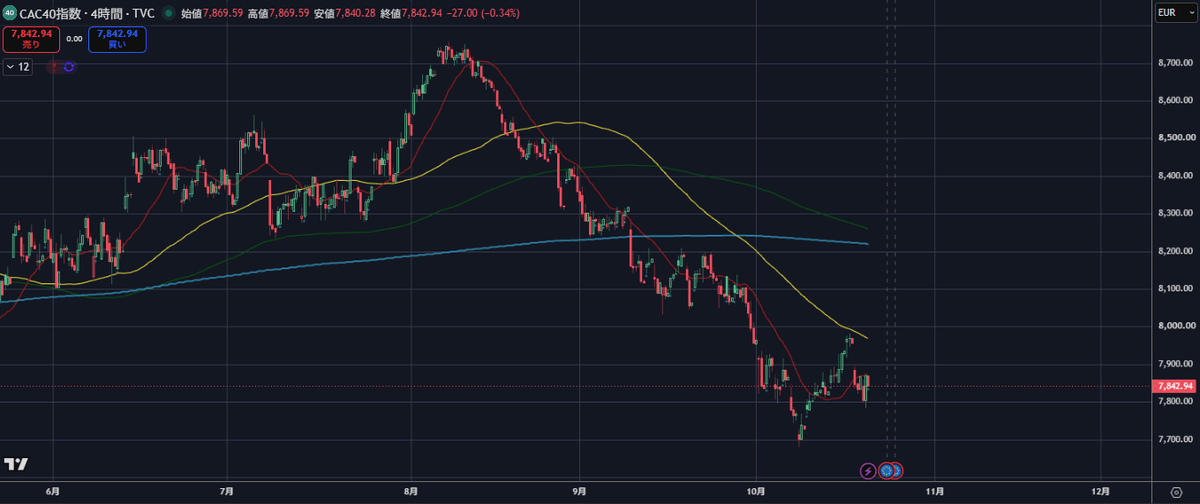Click the 6月 time axis label
Image resolution: width=1200 pixels, height=504 pixels.
(53, 492)
